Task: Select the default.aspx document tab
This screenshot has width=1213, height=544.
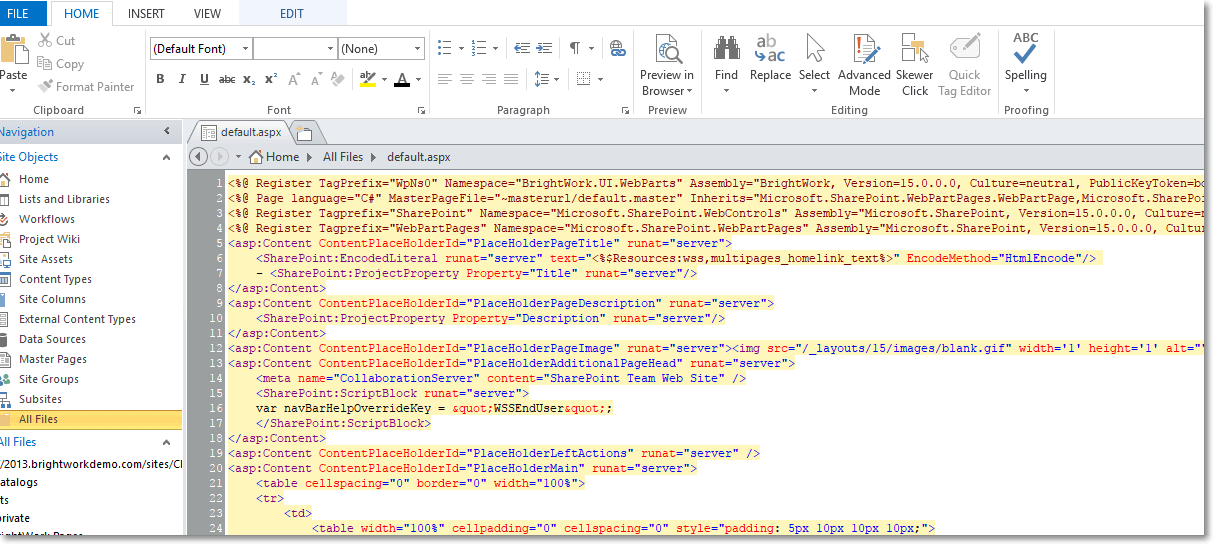Action: [241, 131]
